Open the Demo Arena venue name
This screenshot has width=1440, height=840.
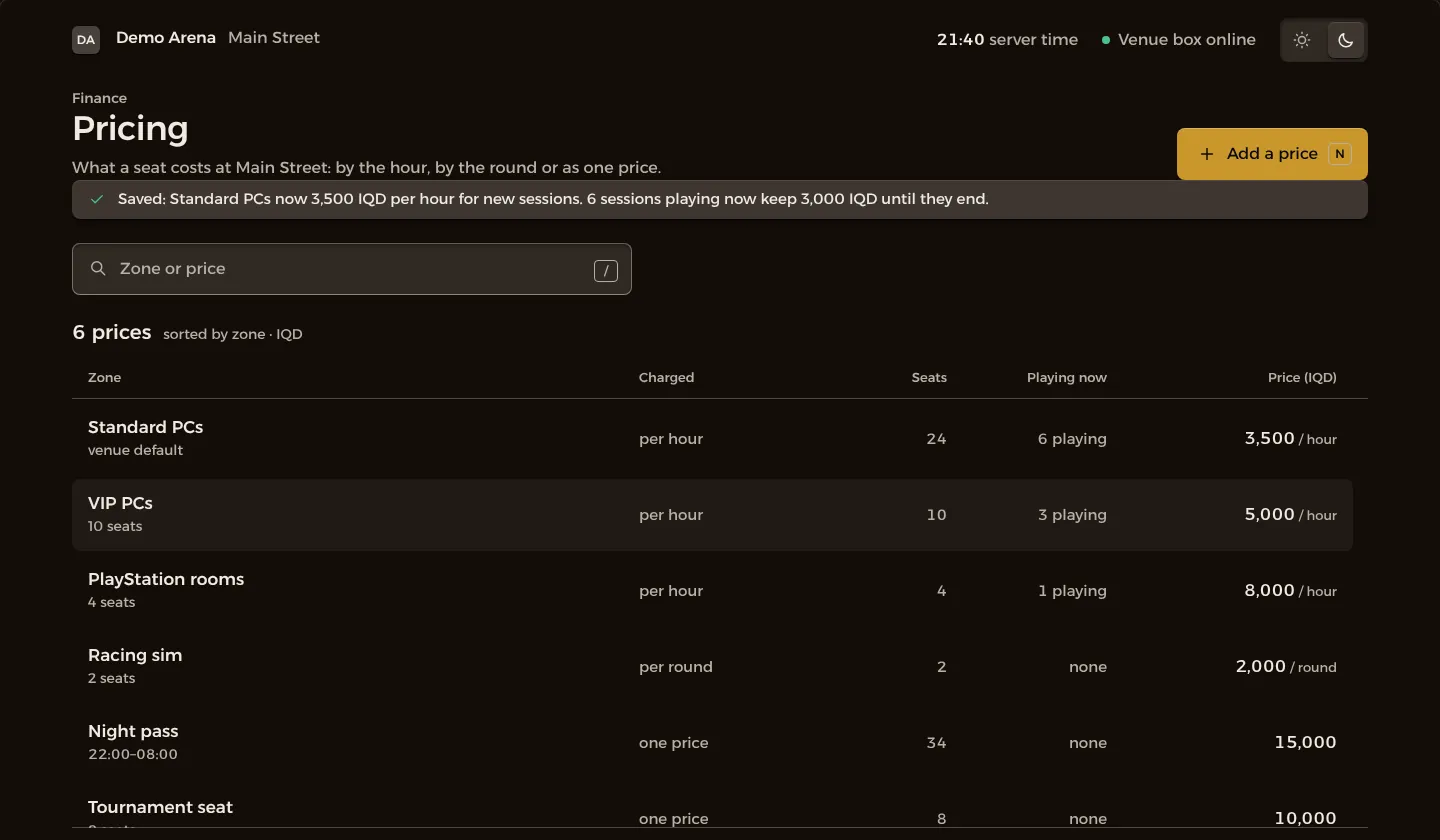click(166, 38)
